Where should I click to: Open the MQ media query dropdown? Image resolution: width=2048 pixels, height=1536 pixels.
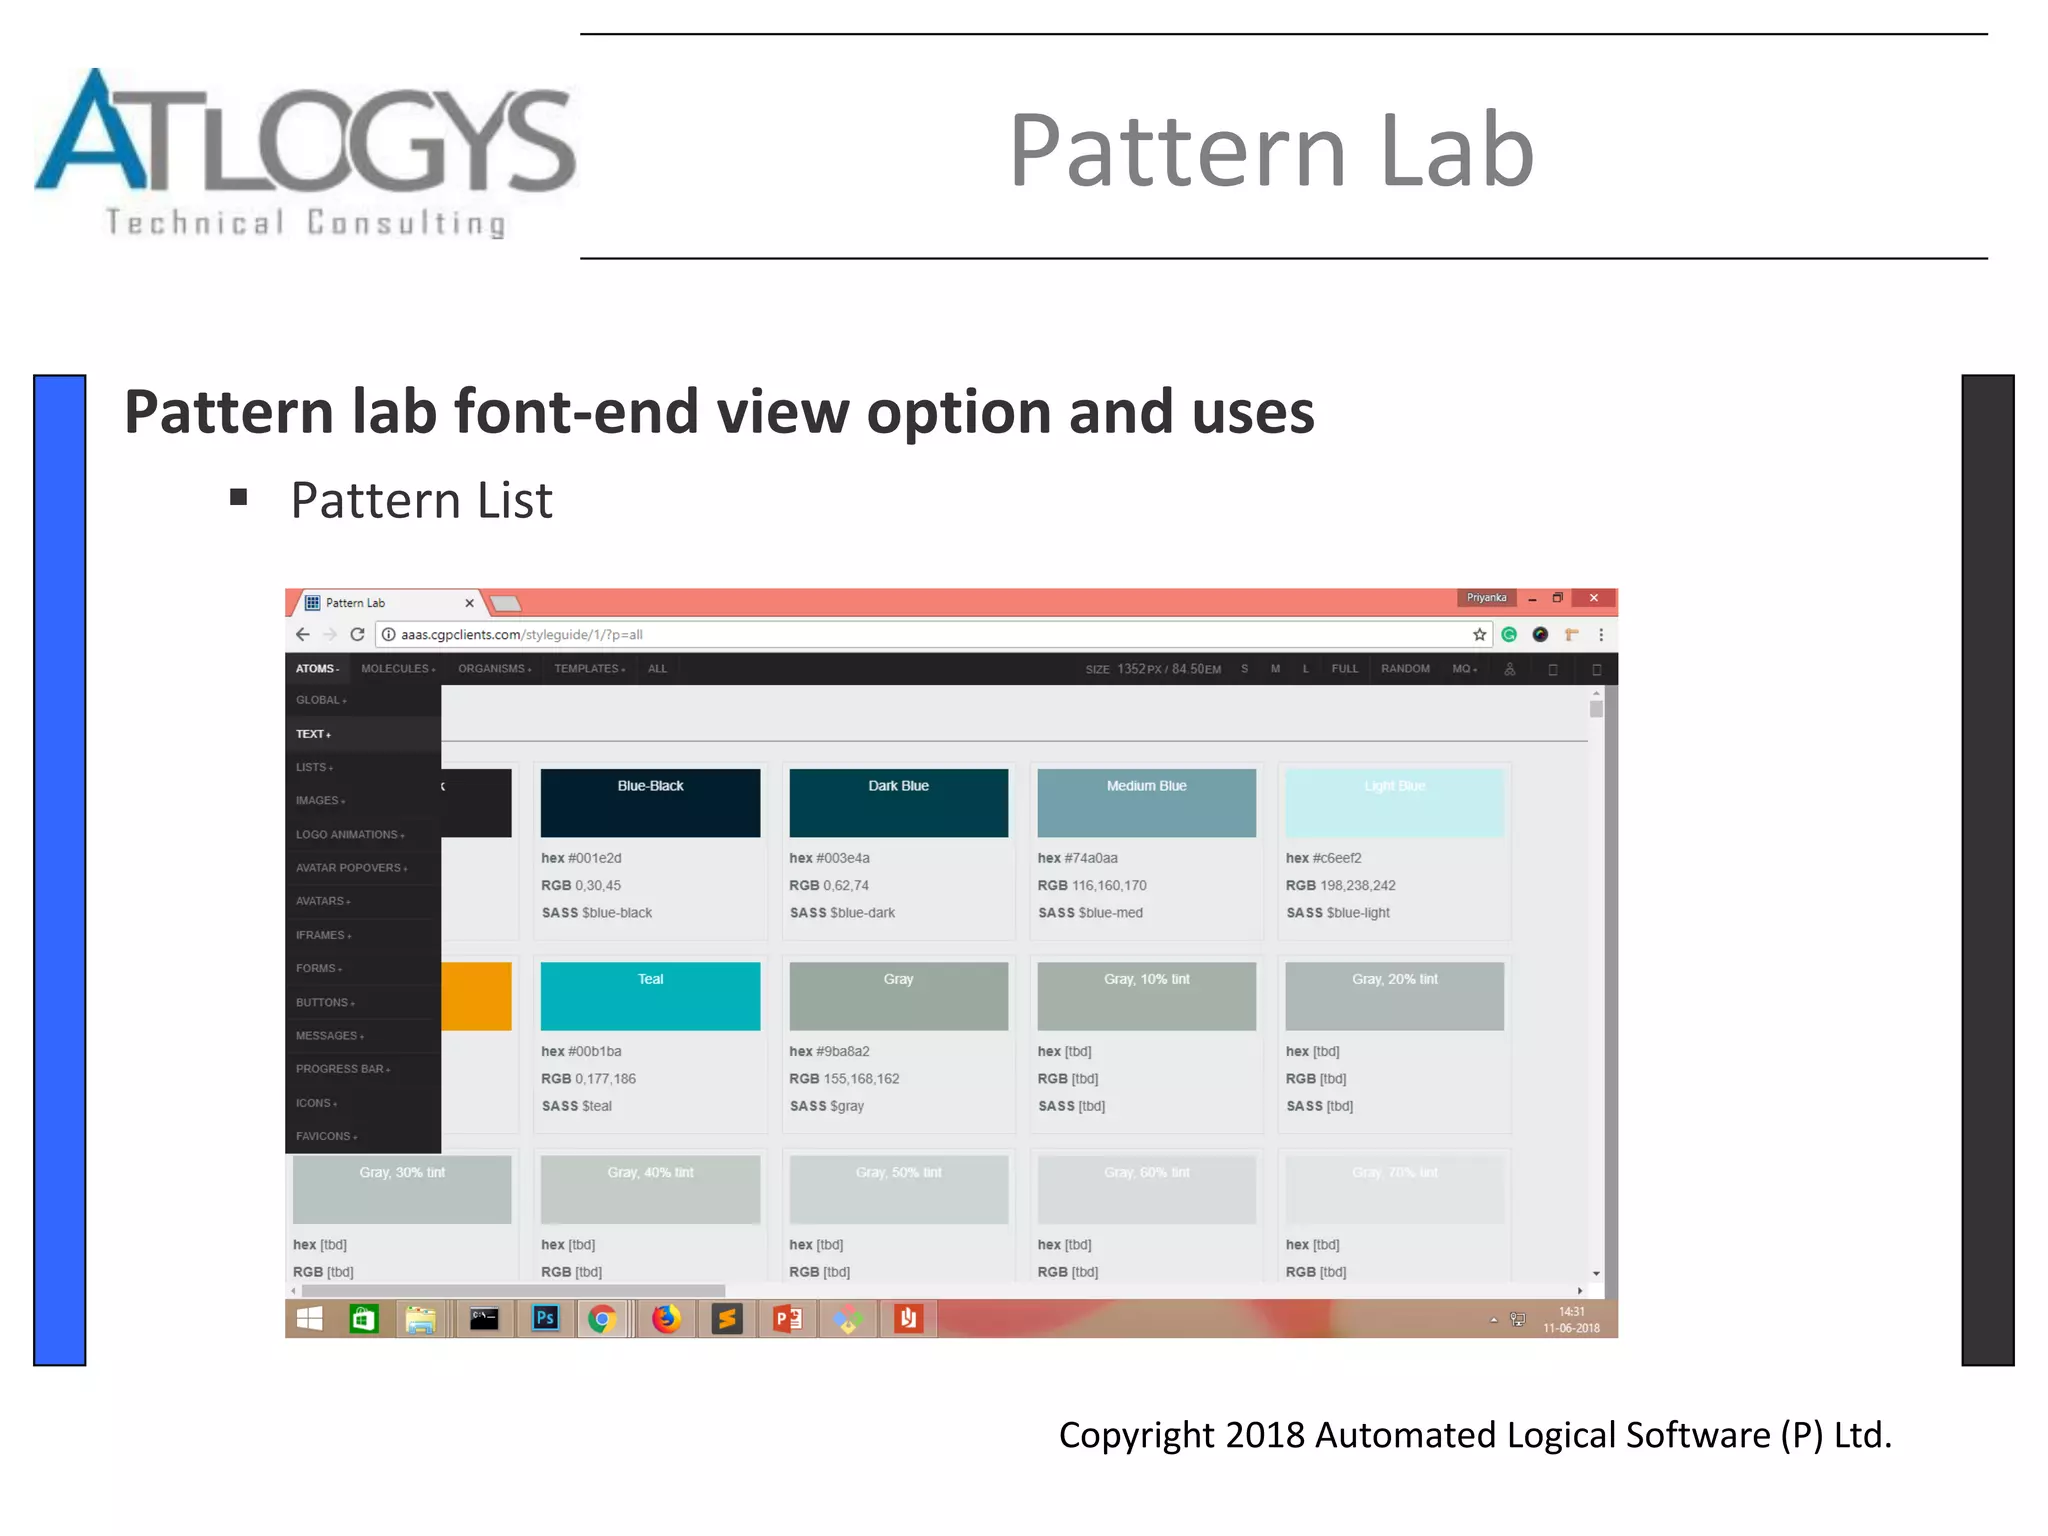pyautogui.click(x=1464, y=669)
